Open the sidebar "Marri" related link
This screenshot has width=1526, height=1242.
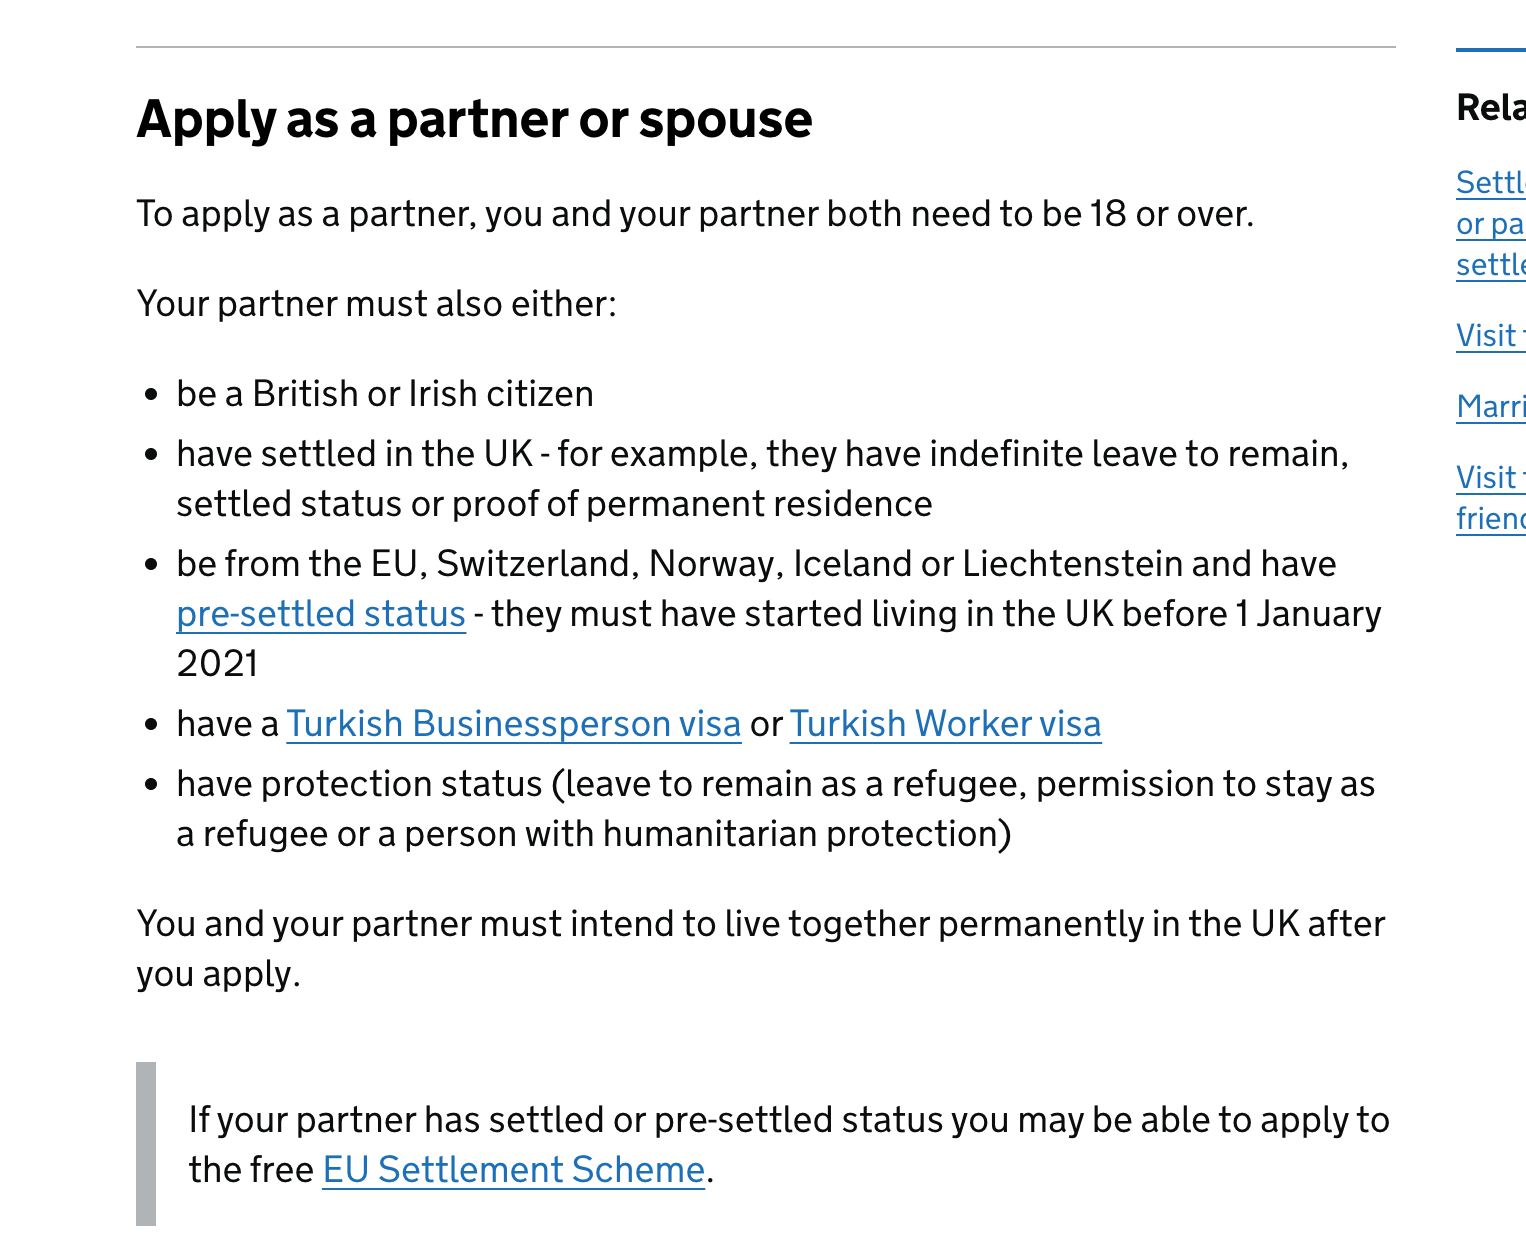[1490, 407]
